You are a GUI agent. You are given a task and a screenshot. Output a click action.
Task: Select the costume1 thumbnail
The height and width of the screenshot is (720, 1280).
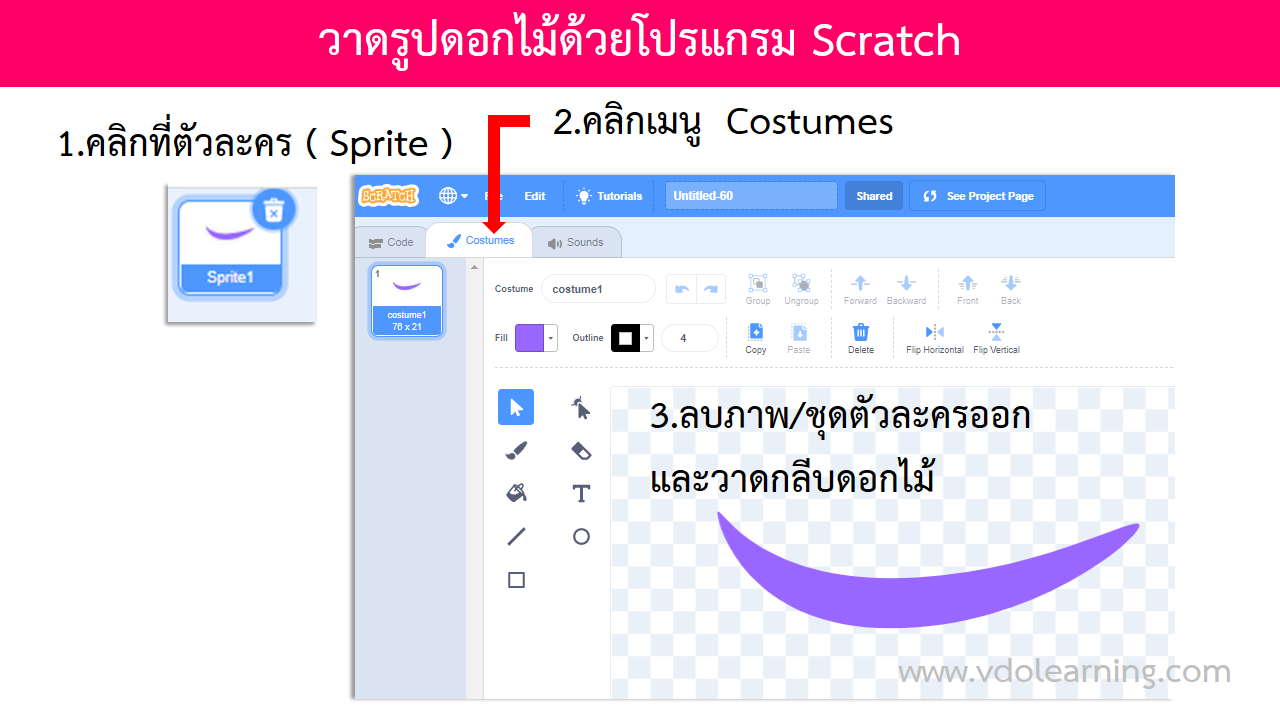tap(407, 300)
